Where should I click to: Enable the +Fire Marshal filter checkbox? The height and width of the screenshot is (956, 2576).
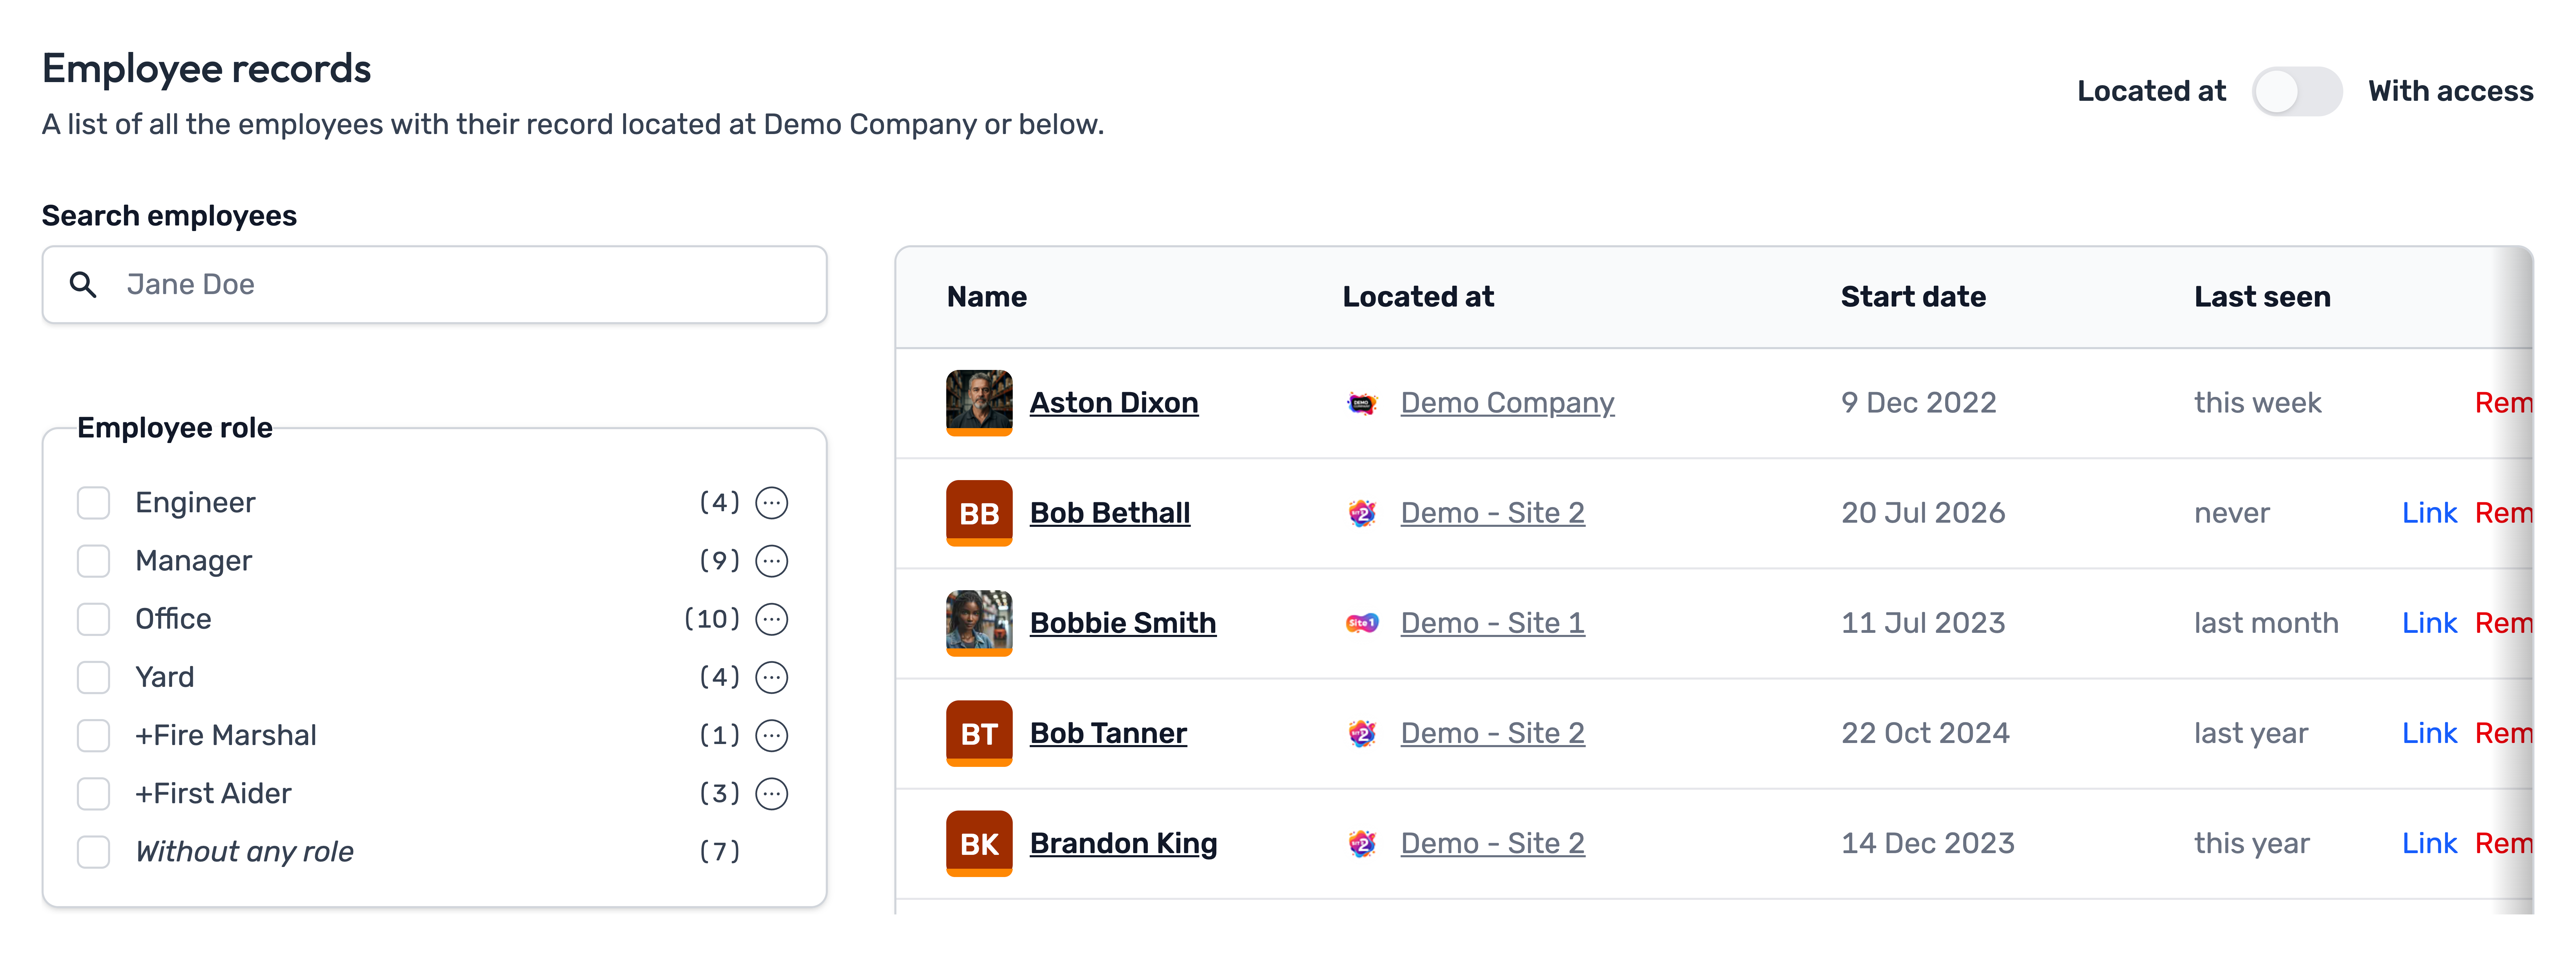tap(94, 735)
